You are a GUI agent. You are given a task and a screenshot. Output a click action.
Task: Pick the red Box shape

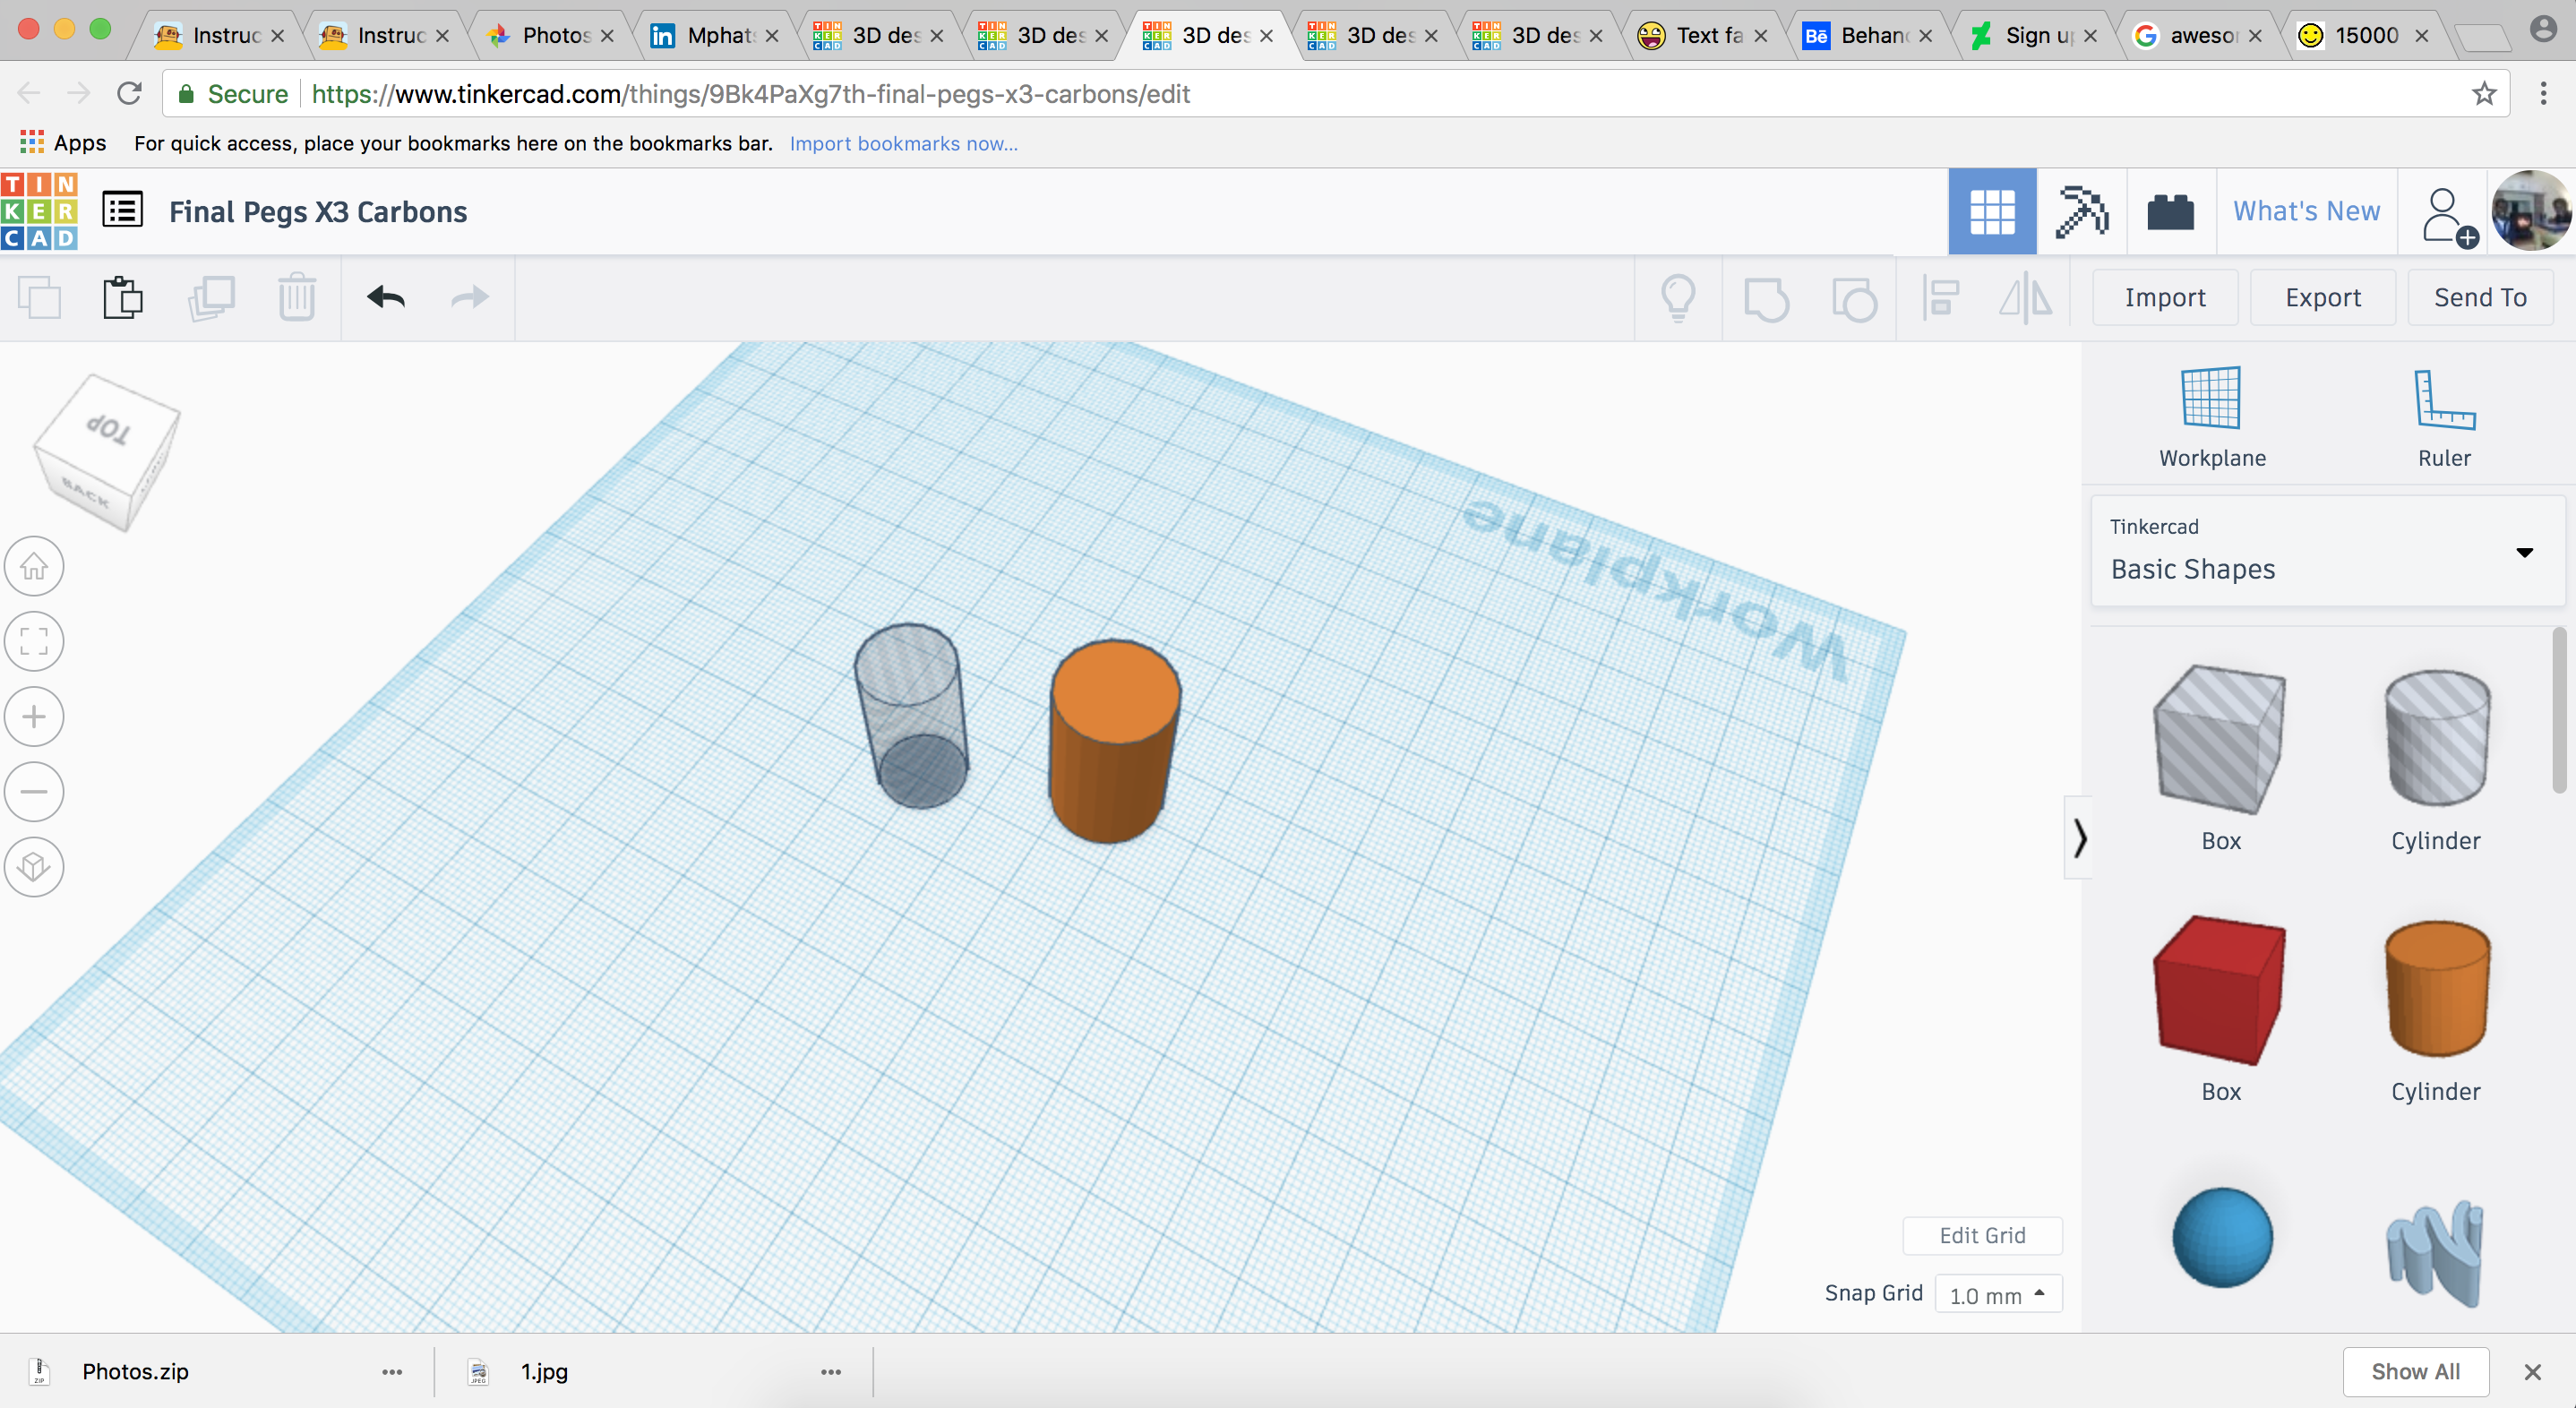(x=2220, y=990)
